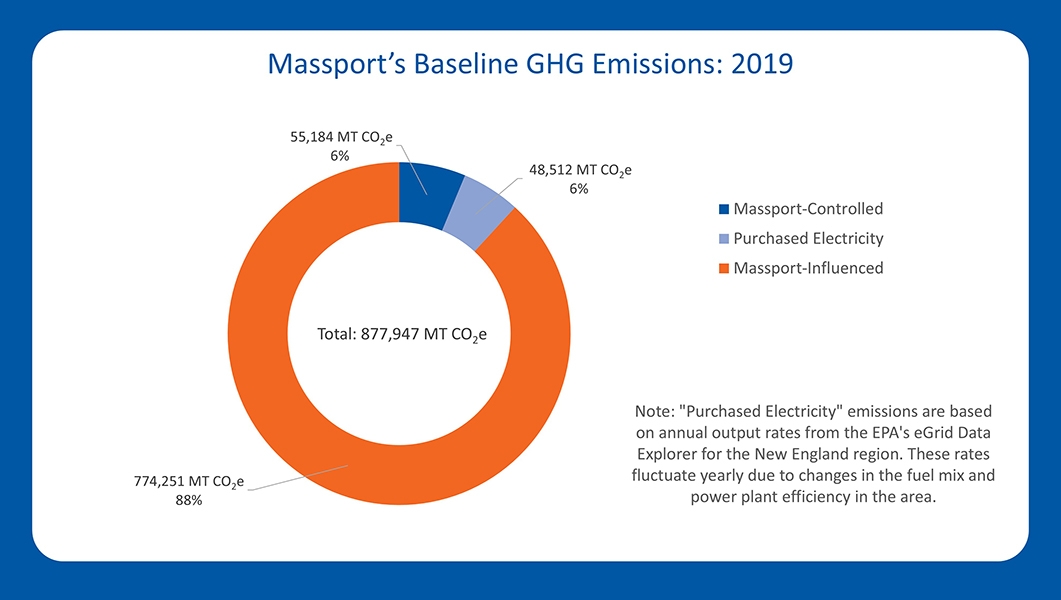Select the light blue Purchased Electricity legend swatch

click(x=724, y=239)
